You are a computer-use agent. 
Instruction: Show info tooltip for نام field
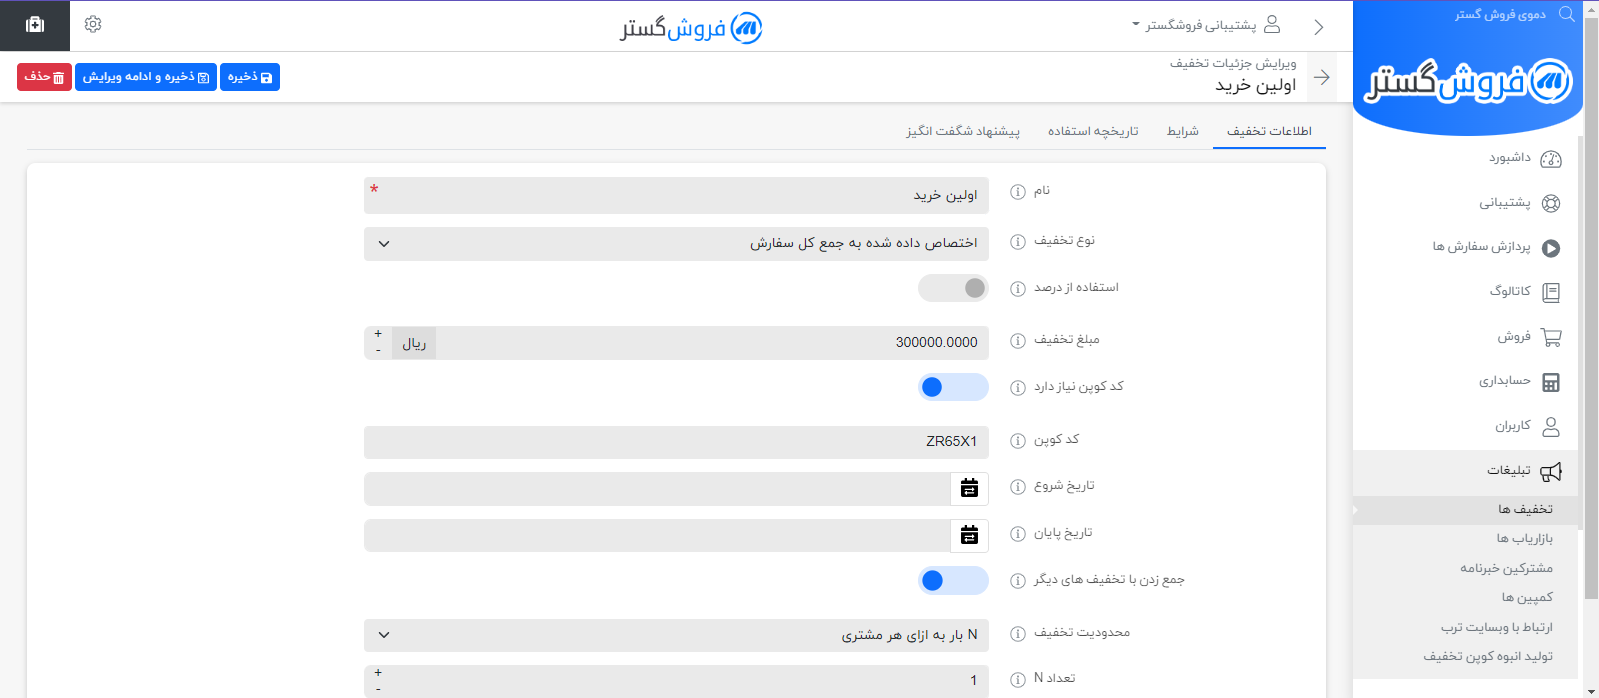point(1017,192)
